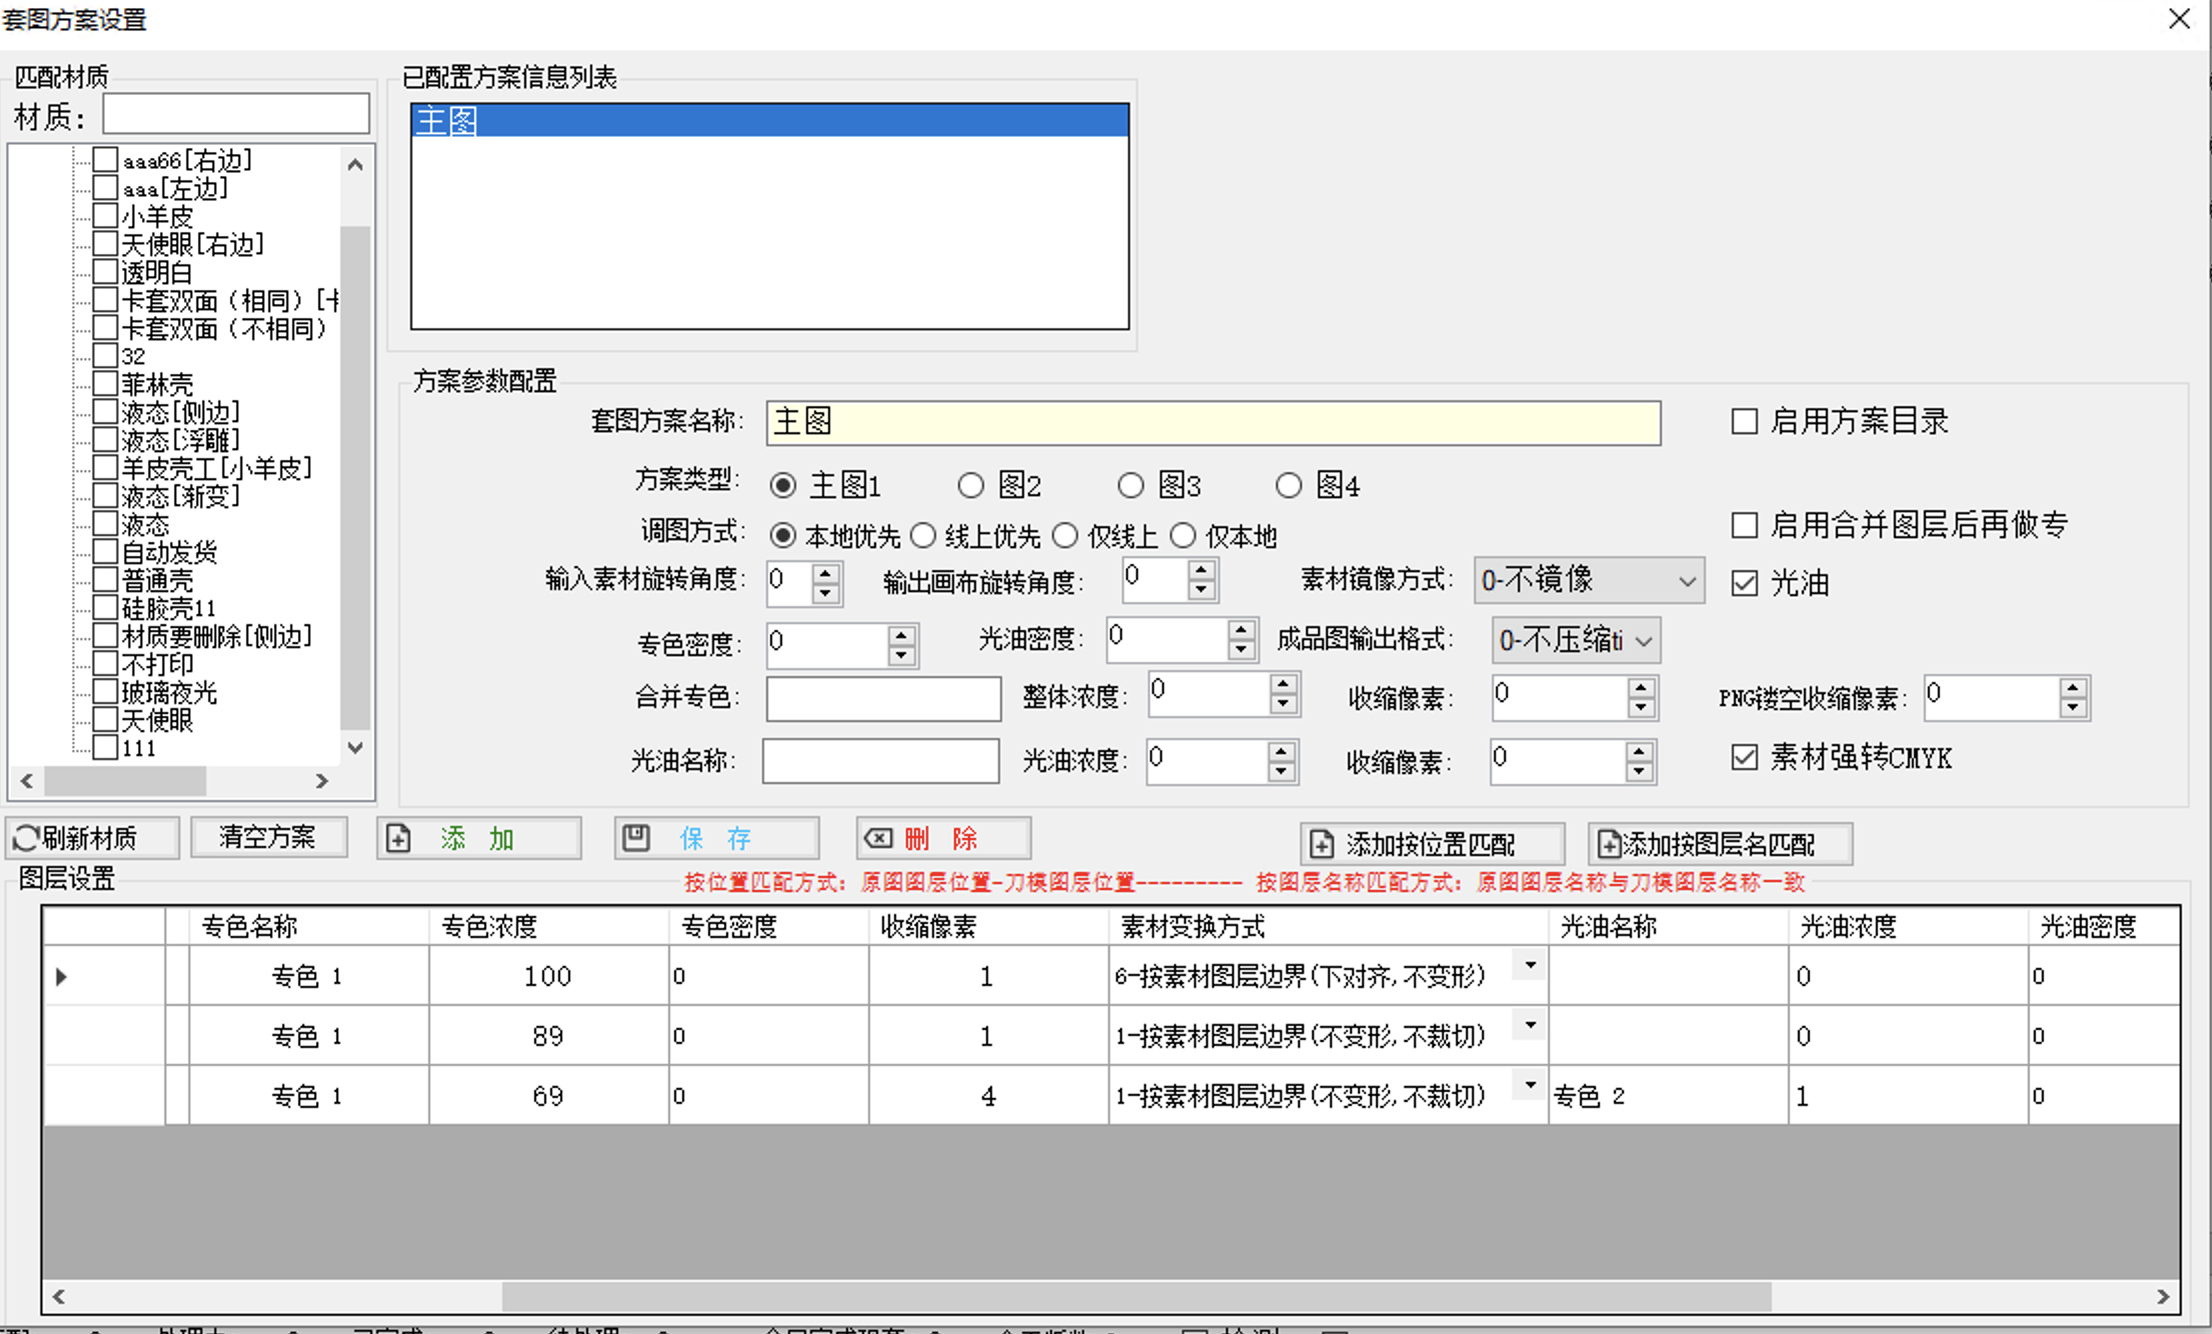Click the Add (添加) document icon
This screenshot has height=1334, width=2212.
click(399, 838)
